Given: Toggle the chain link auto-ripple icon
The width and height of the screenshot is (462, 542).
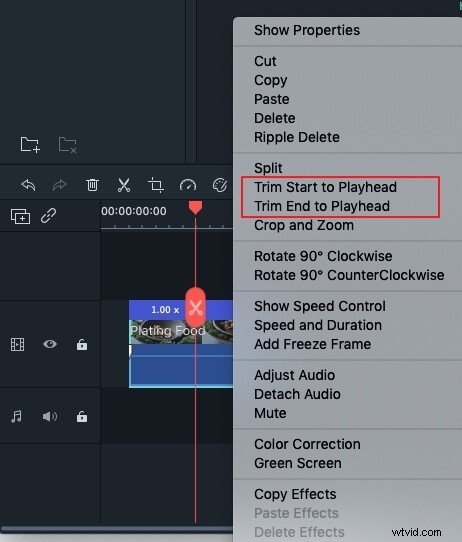Looking at the screenshot, I should coord(48,216).
